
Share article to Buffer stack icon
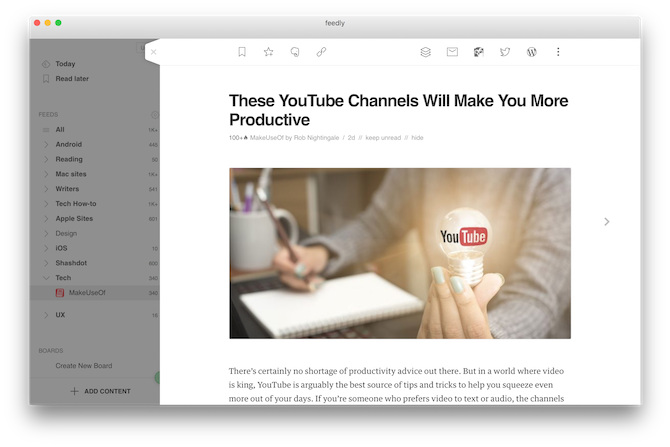pyautogui.click(x=426, y=52)
